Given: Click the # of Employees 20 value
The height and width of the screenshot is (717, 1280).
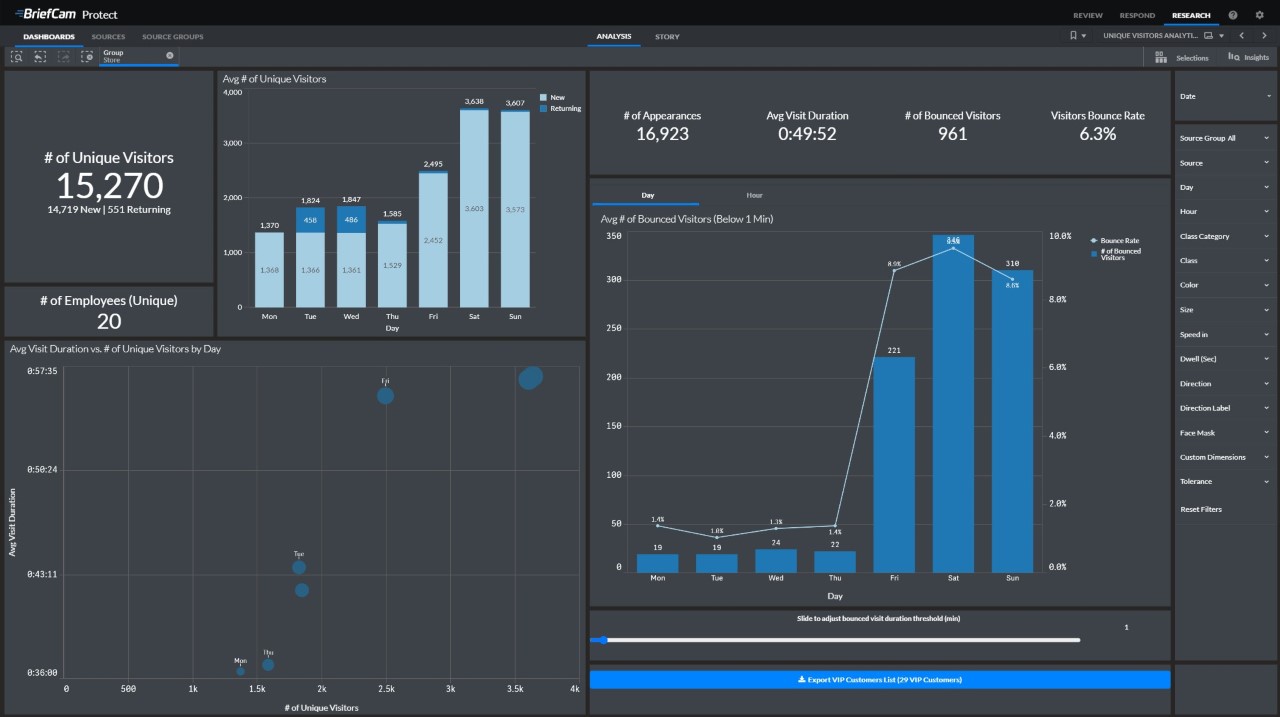Looking at the screenshot, I should point(109,321).
